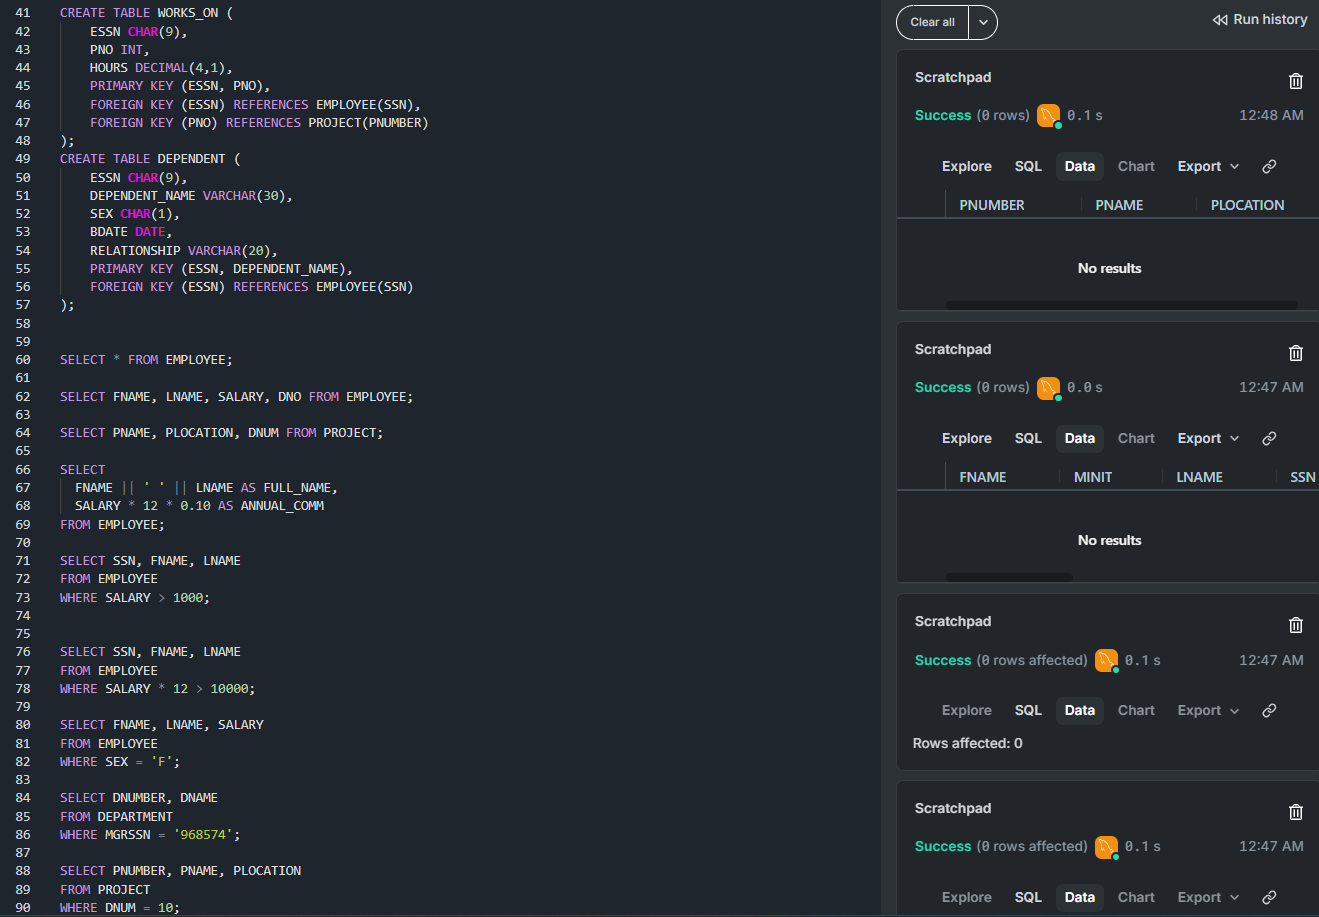Open Explore tab in first result card
The width and height of the screenshot is (1319, 917).
point(966,167)
